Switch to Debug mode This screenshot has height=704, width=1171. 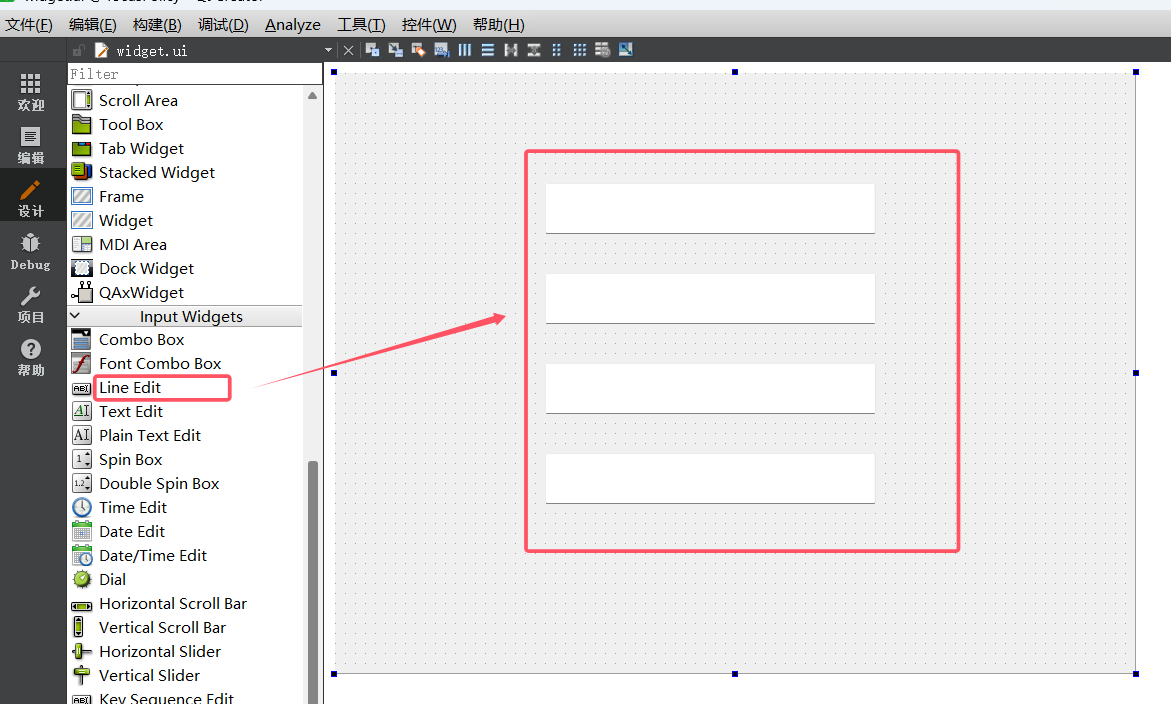pyautogui.click(x=31, y=251)
